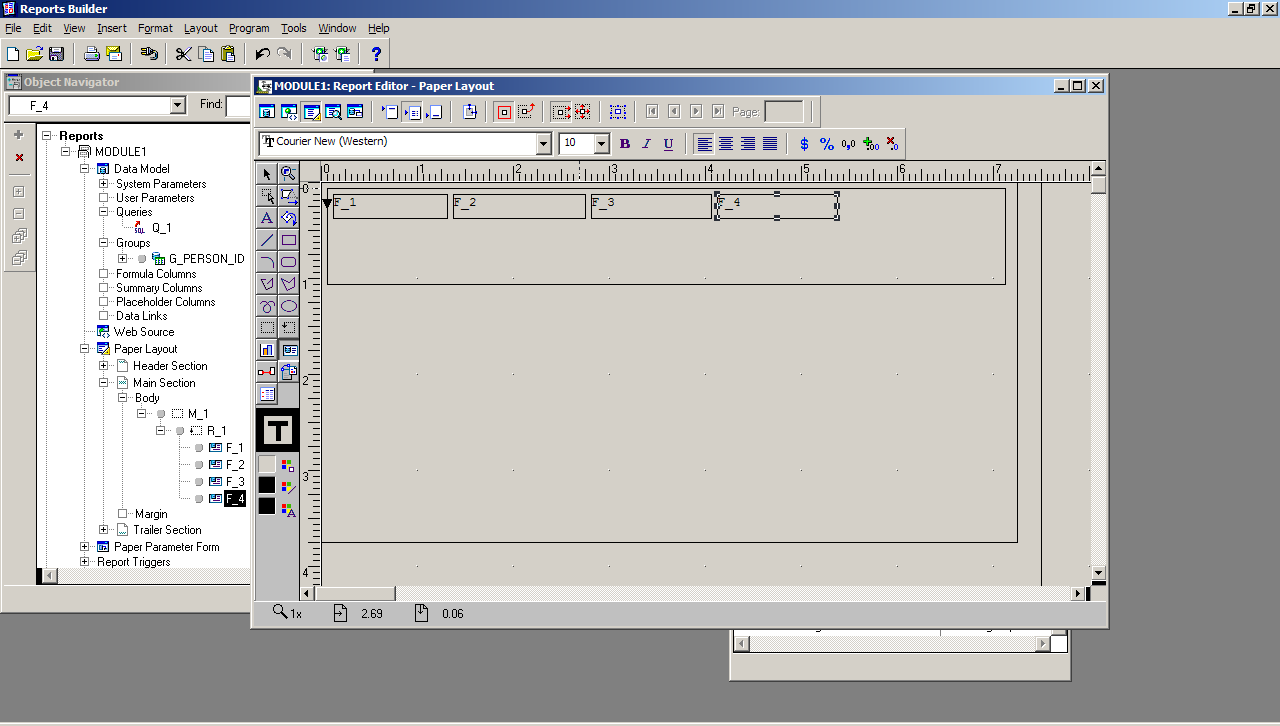Screen dimensions: 1280x726
Task: Enable Confine mode
Action: point(505,111)
